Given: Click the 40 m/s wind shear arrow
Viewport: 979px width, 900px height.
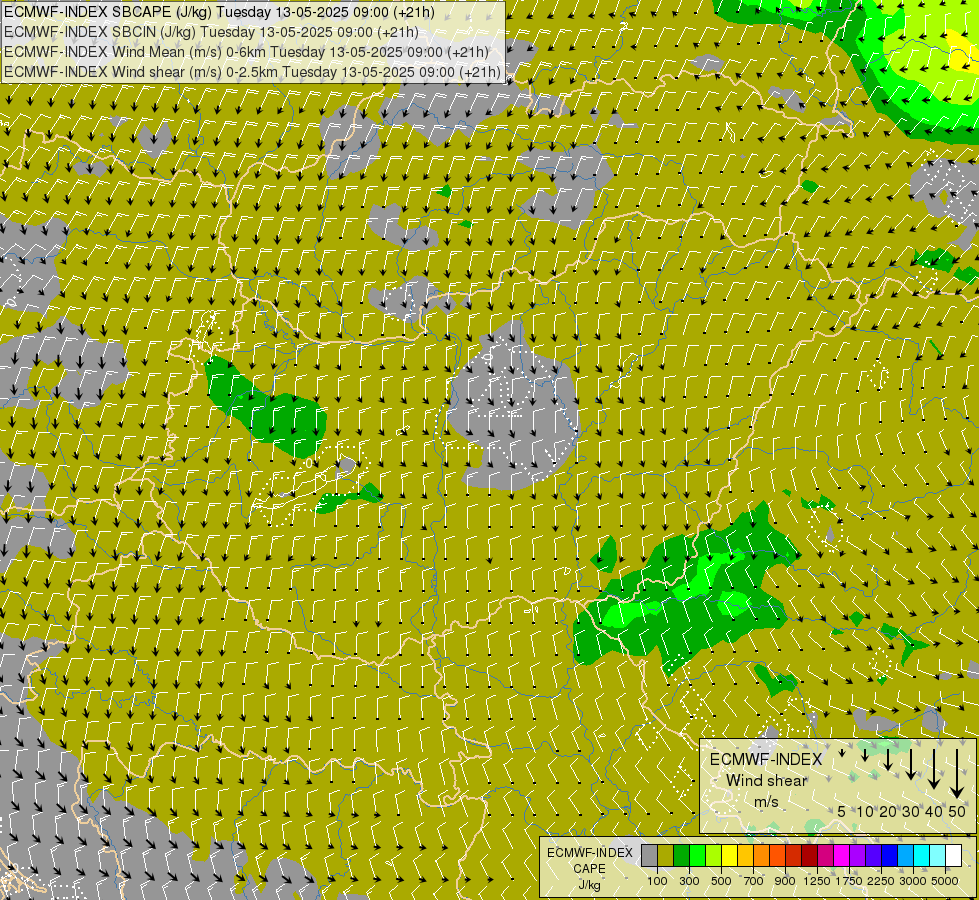Looking at the screenshot, I should click(934, 769).
